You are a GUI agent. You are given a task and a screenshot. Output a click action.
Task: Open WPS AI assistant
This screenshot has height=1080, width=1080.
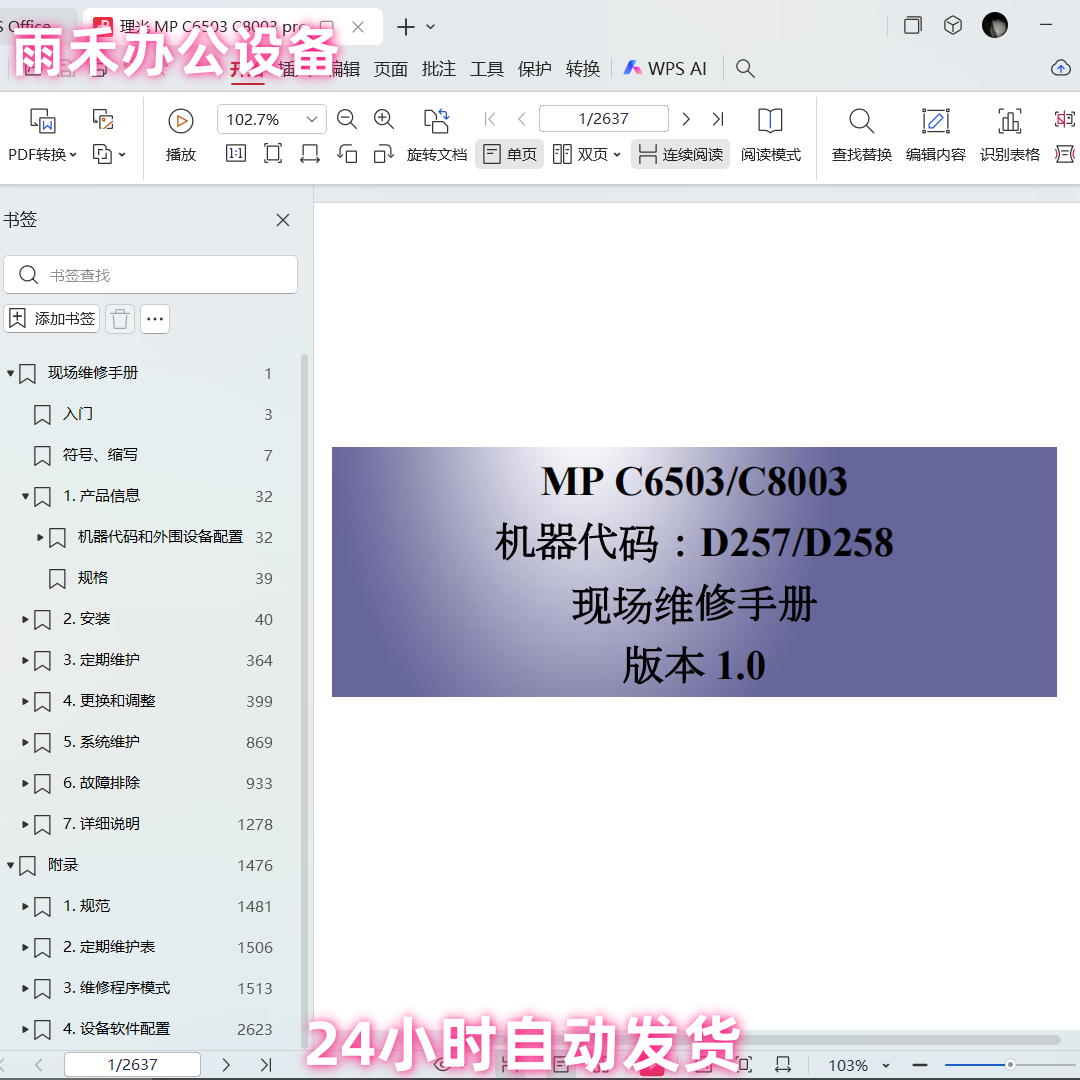665,68
